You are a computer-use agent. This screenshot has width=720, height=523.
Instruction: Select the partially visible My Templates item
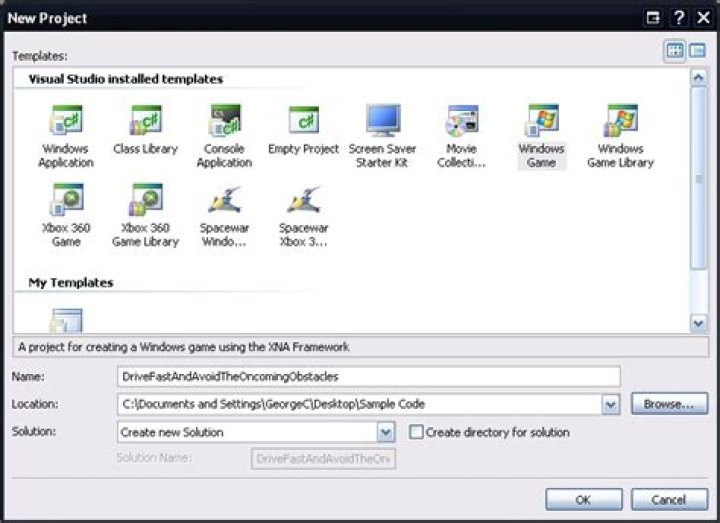[x=66, y=320]
